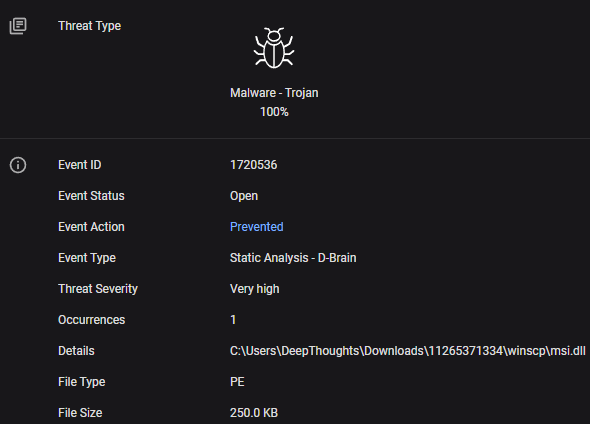Click the Event Action label

(91, 227)
